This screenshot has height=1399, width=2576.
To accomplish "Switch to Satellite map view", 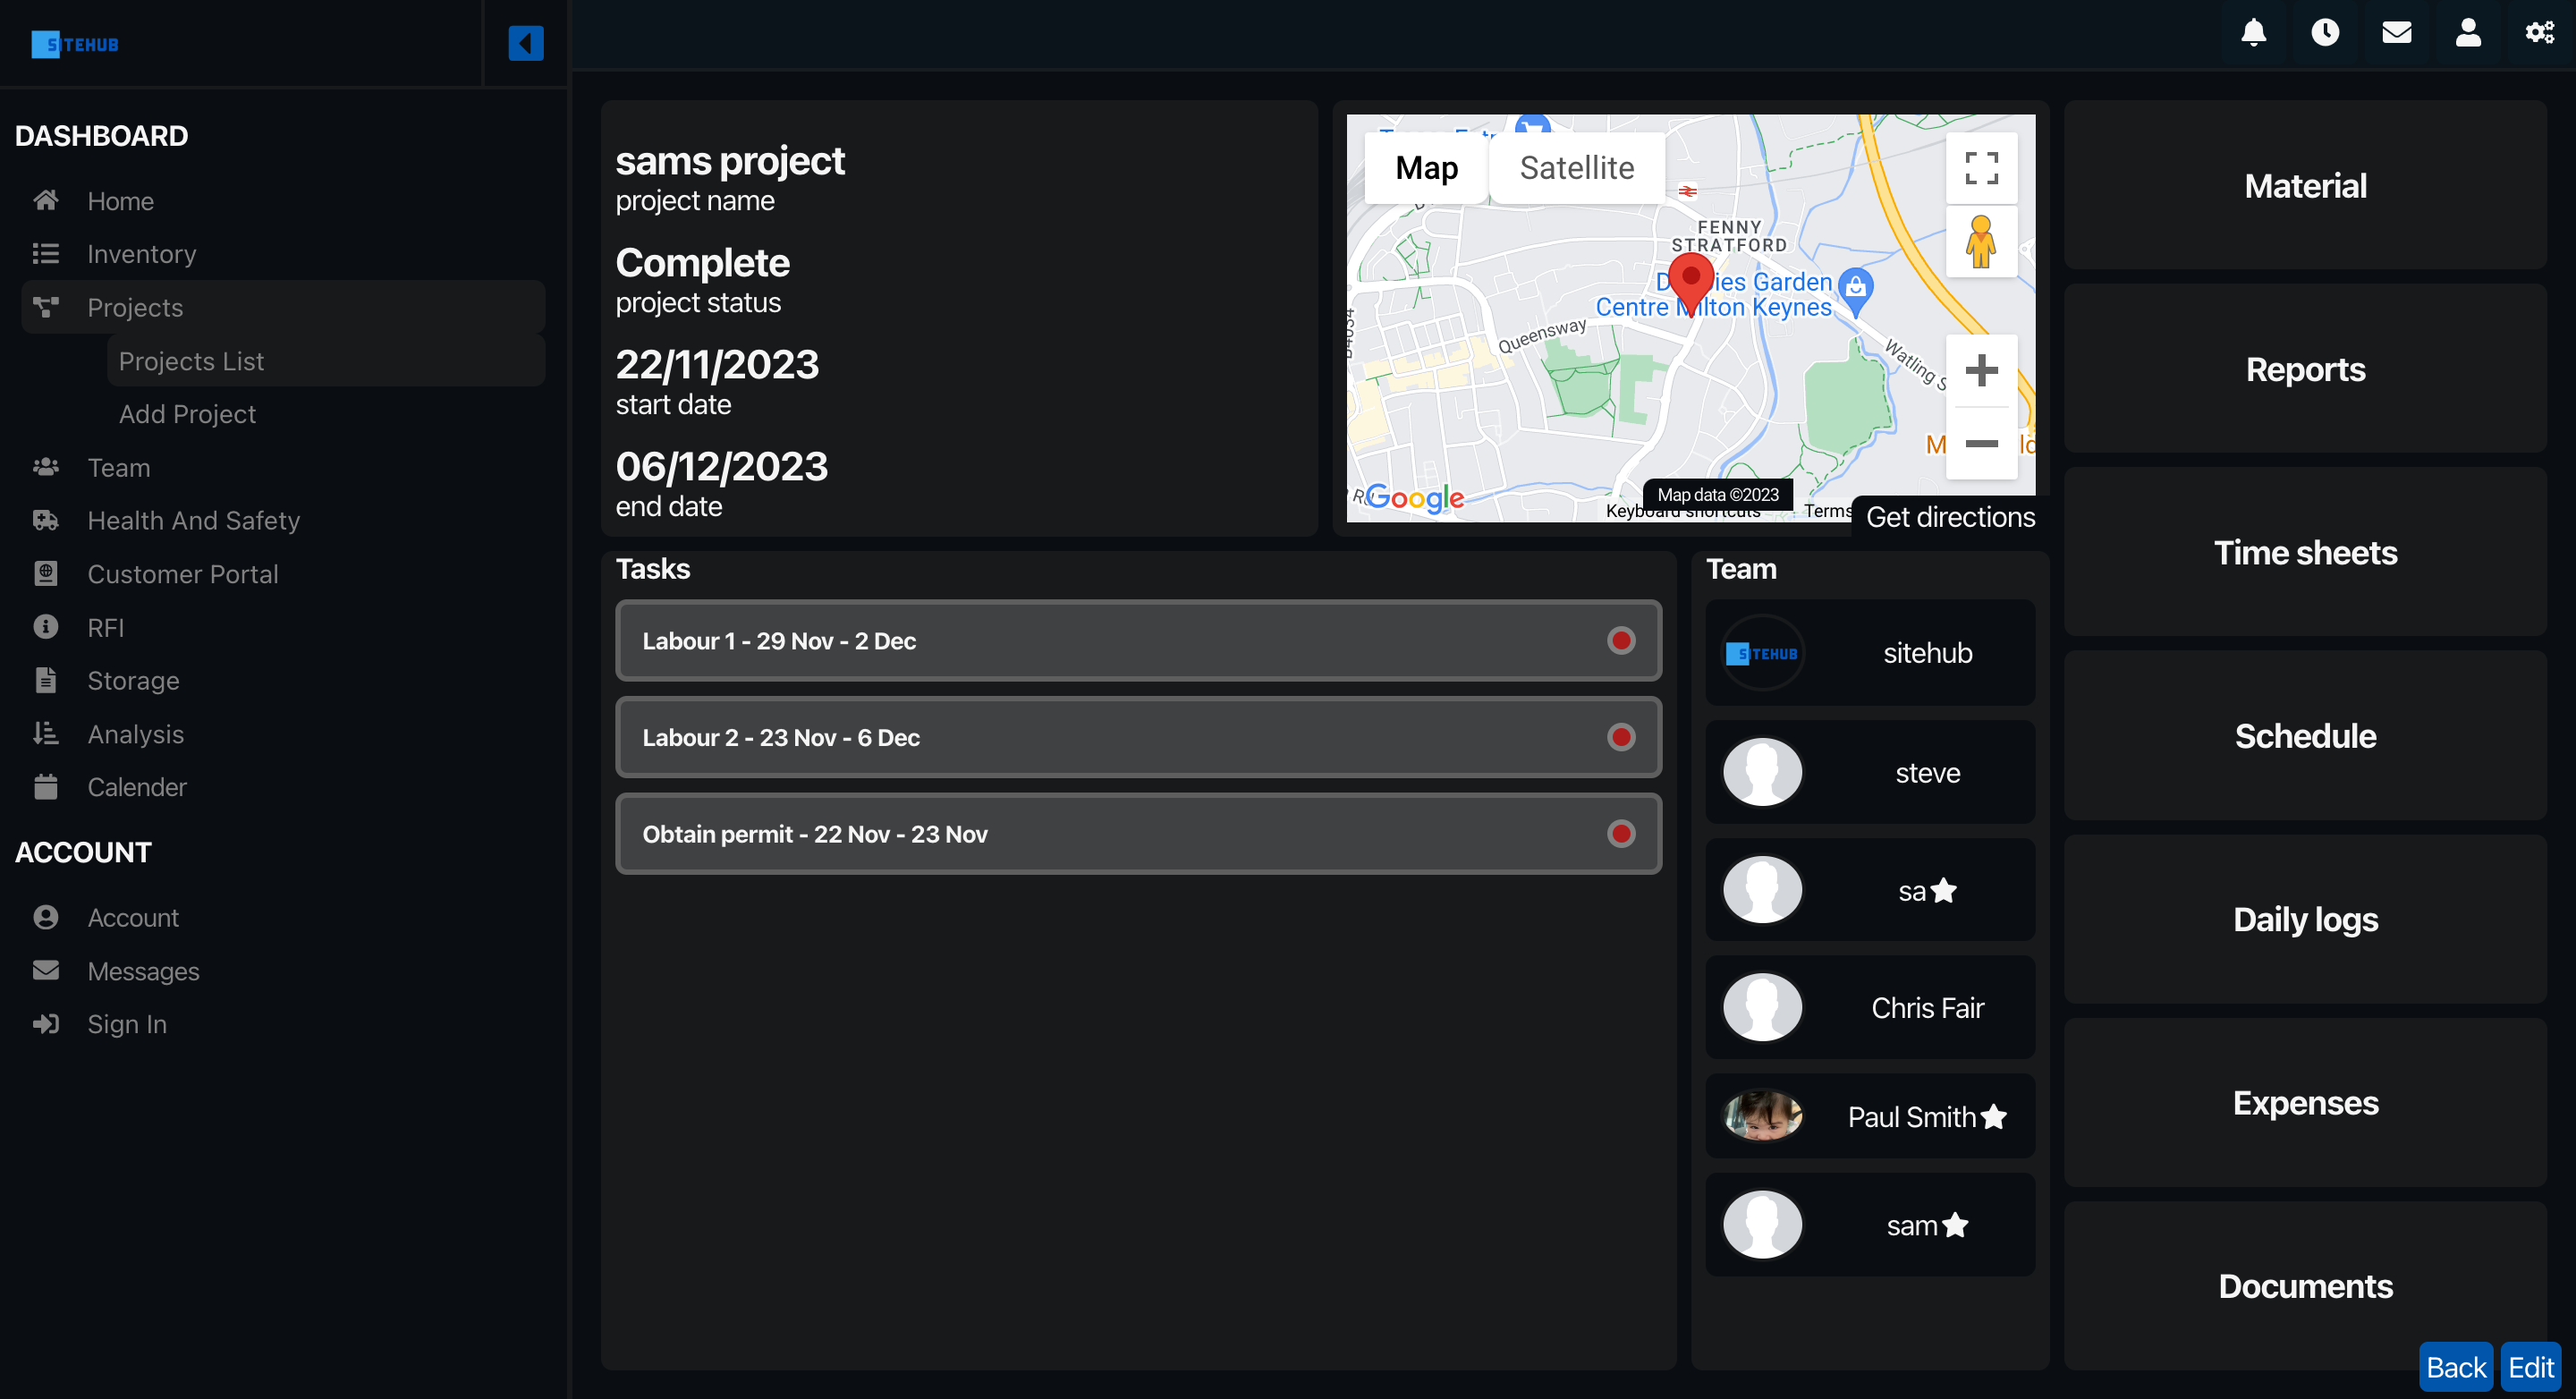I will pyautogui.click(x=1577, y=167).
